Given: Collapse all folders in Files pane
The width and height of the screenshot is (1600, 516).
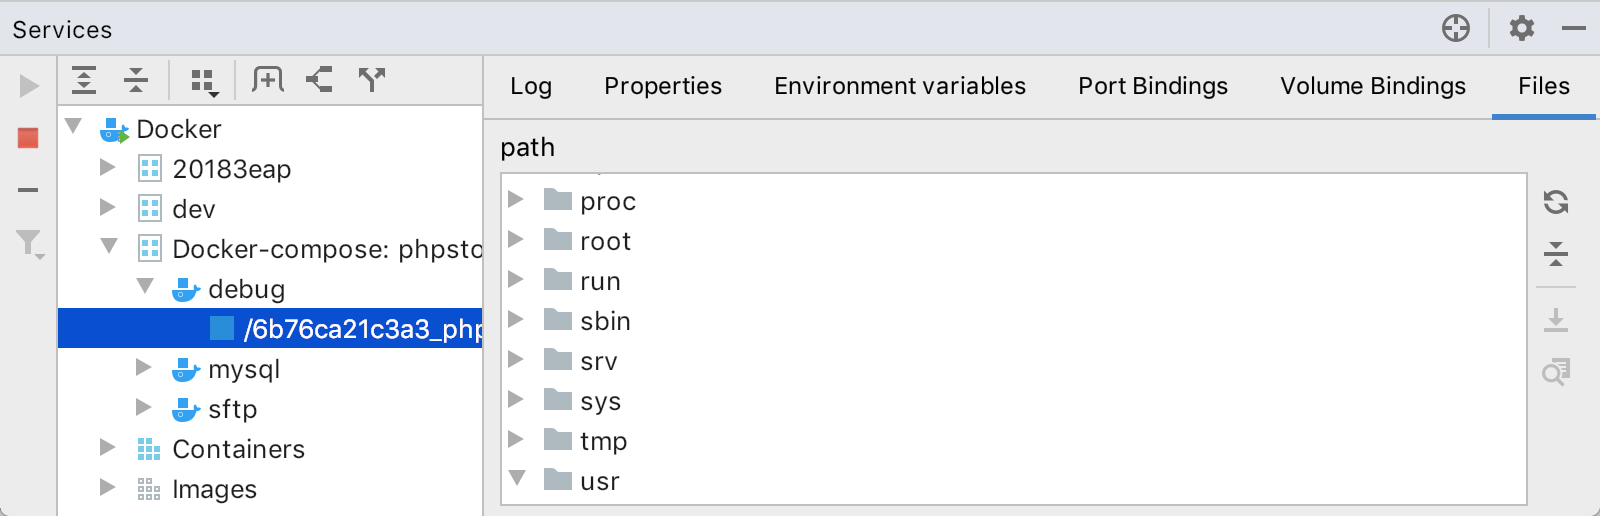Looking at the screenshot, I should pyautogui.click(x=1556, y=254).
